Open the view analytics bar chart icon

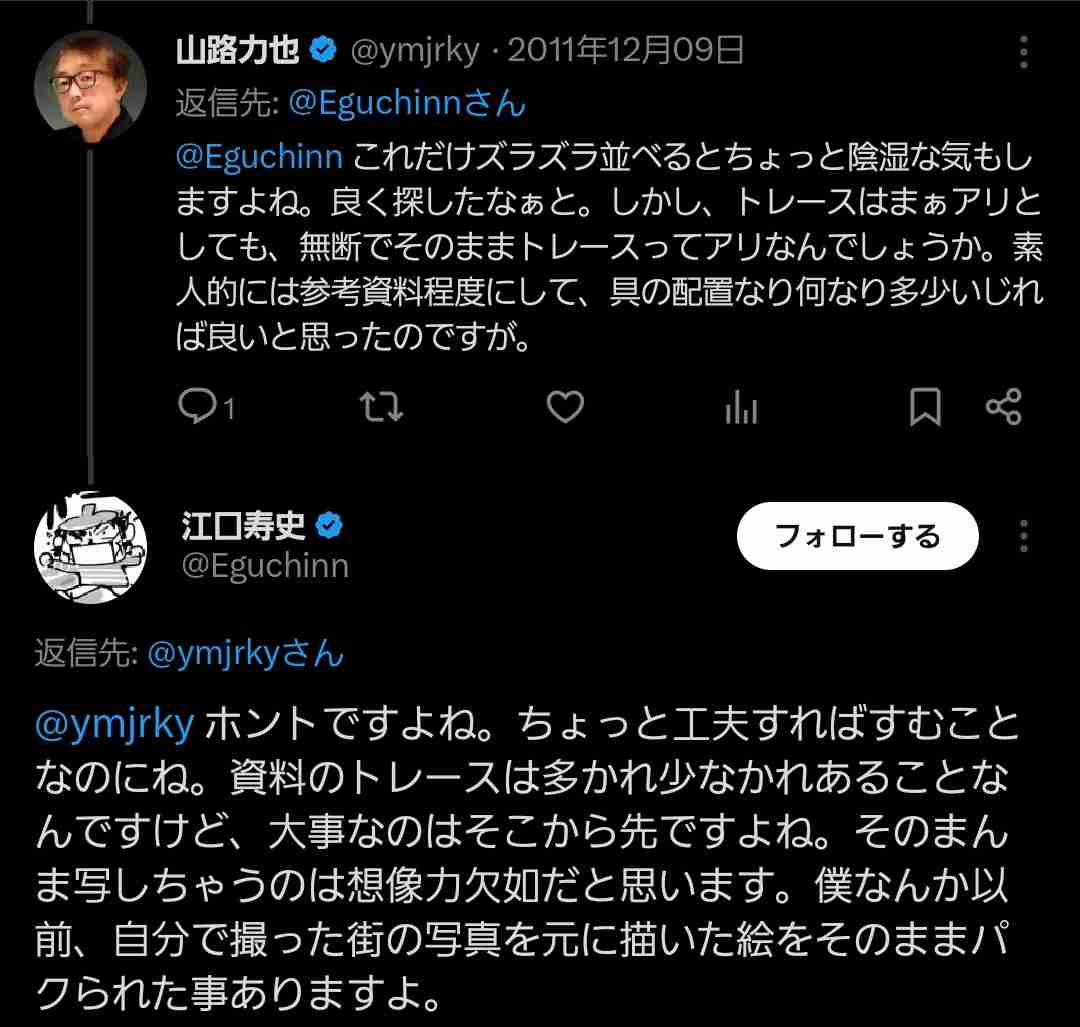pos(741,407)
